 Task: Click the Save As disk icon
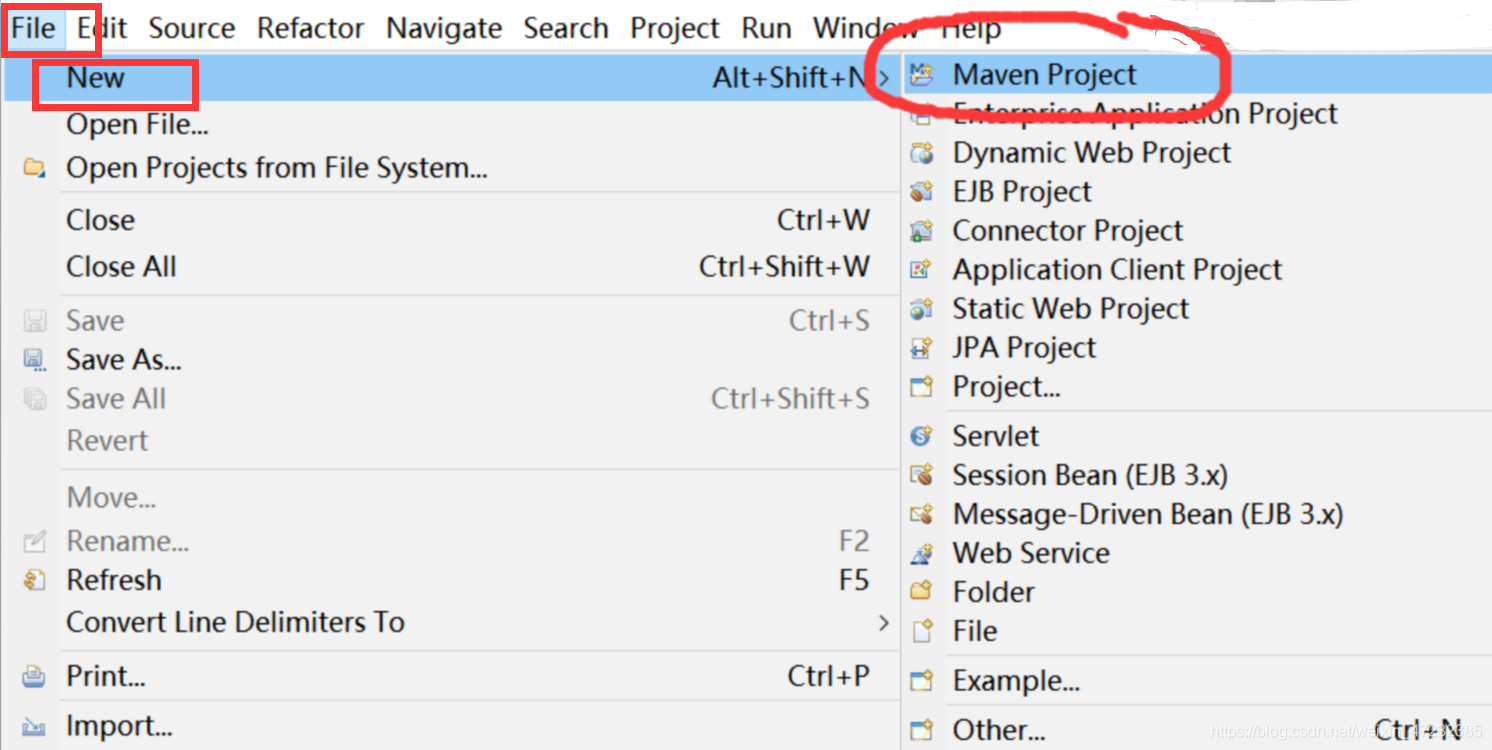[x=35, y=359]
